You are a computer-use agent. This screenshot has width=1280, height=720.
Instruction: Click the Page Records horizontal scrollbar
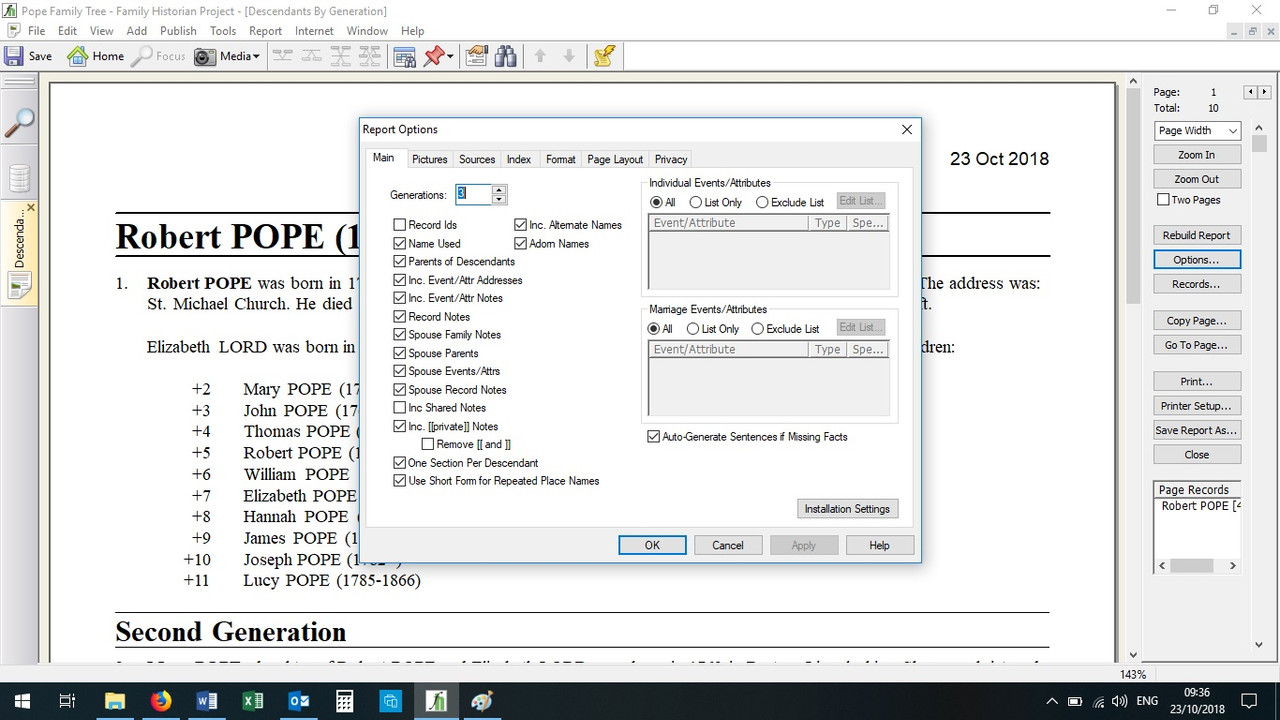[x=1196, y=566]
